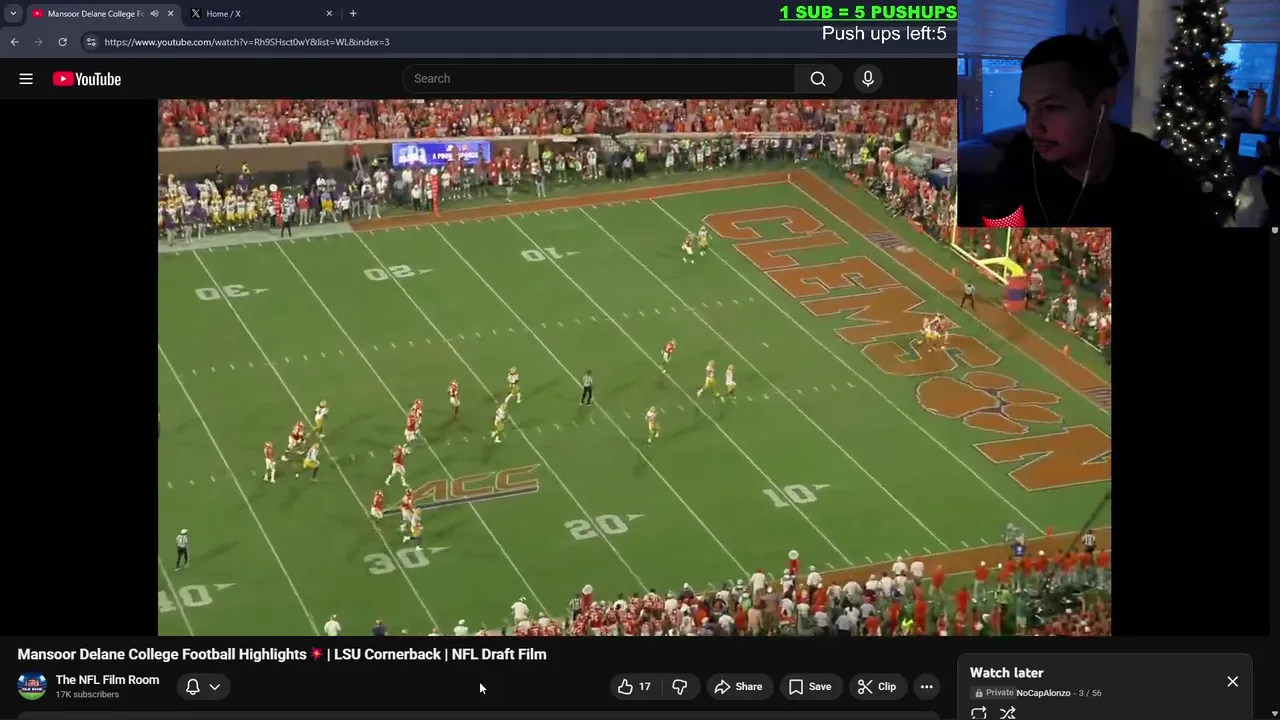
Task: Close the Mansoor Delane YouTube tab
Action: 170,14
